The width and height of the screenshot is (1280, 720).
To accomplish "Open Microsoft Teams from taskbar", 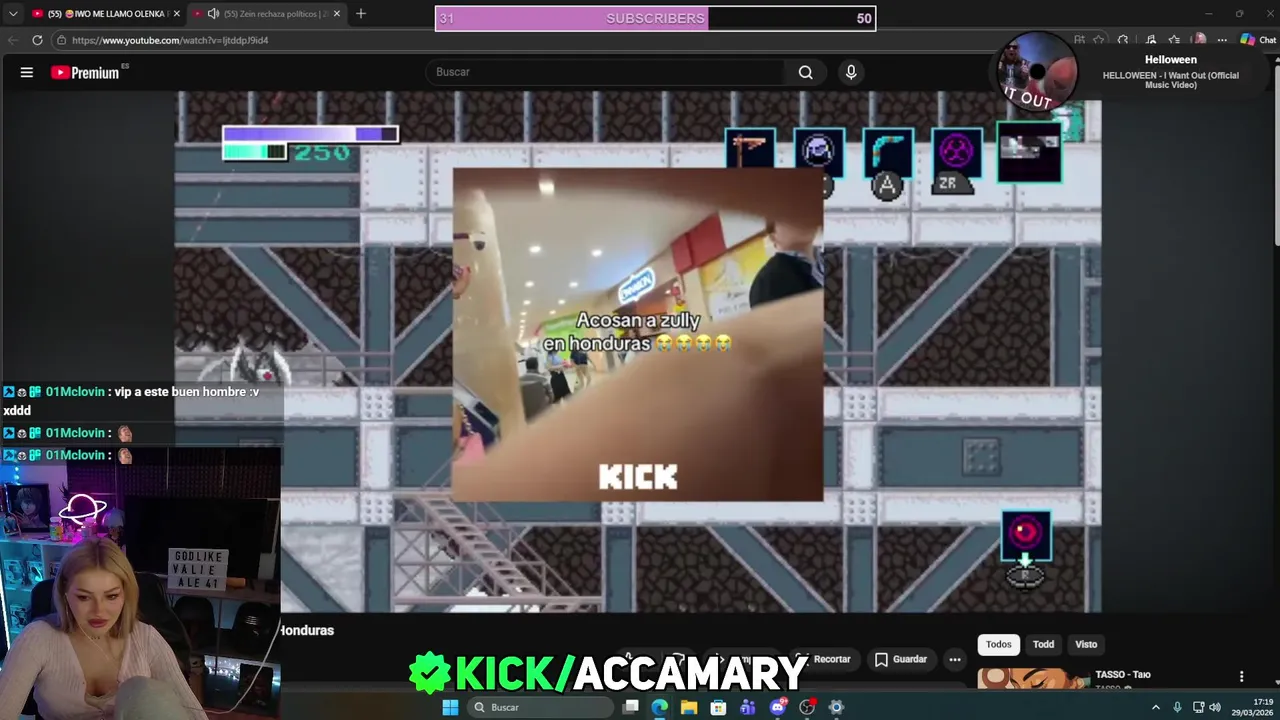I will coord(748,707).
